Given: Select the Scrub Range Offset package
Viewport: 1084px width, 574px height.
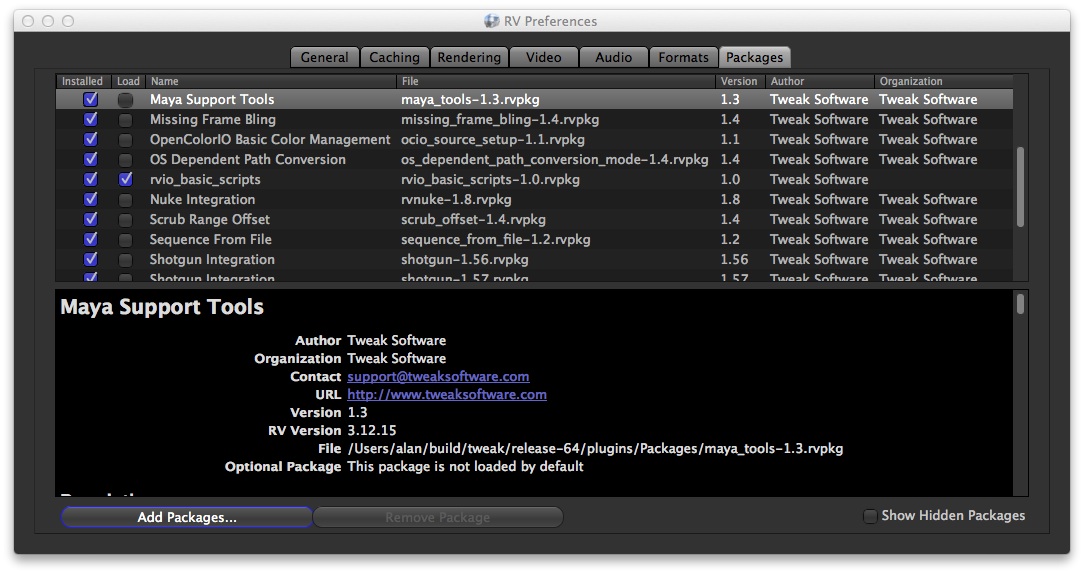Looking at the screenshot, I should (209, 220).
